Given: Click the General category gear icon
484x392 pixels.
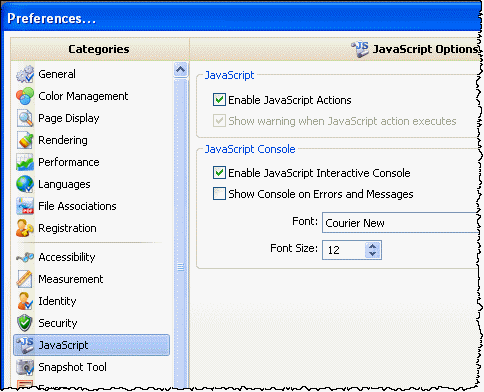Looking at the screenshot, I should tap(25, 74).
